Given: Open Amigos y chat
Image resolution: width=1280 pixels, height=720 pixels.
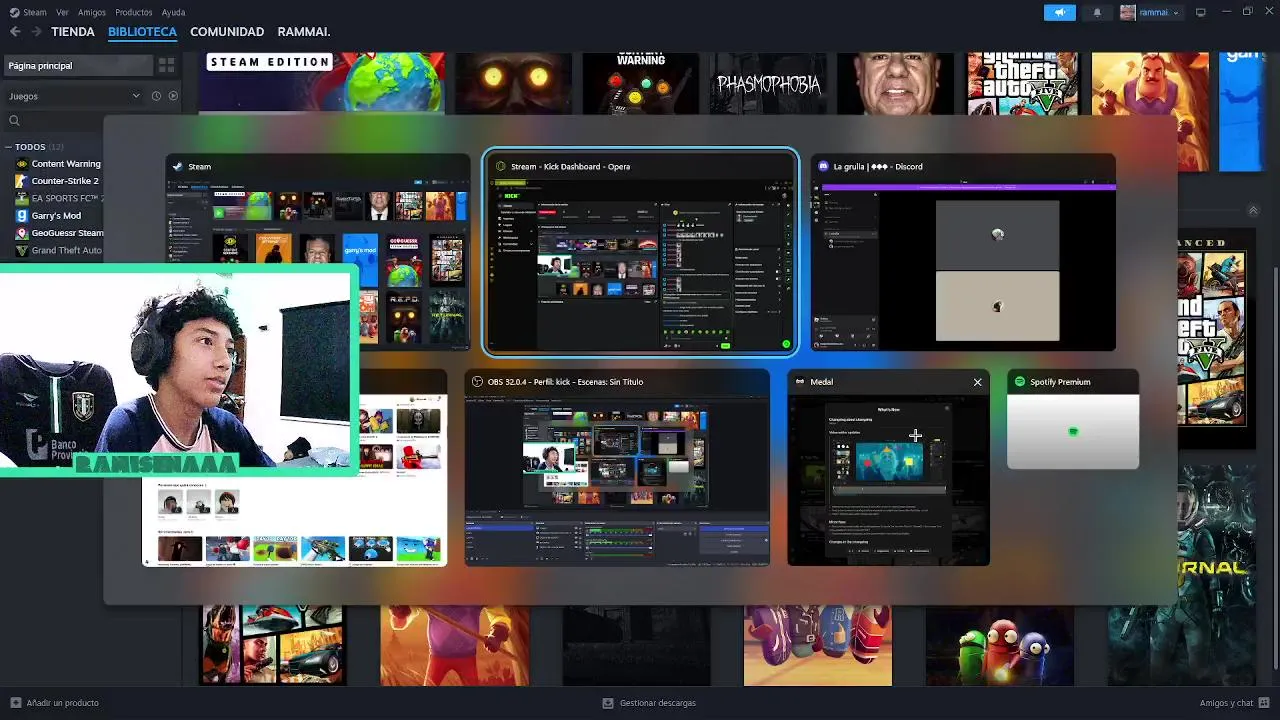Looking at the screenshot, I should click(x=1226, y=703).
